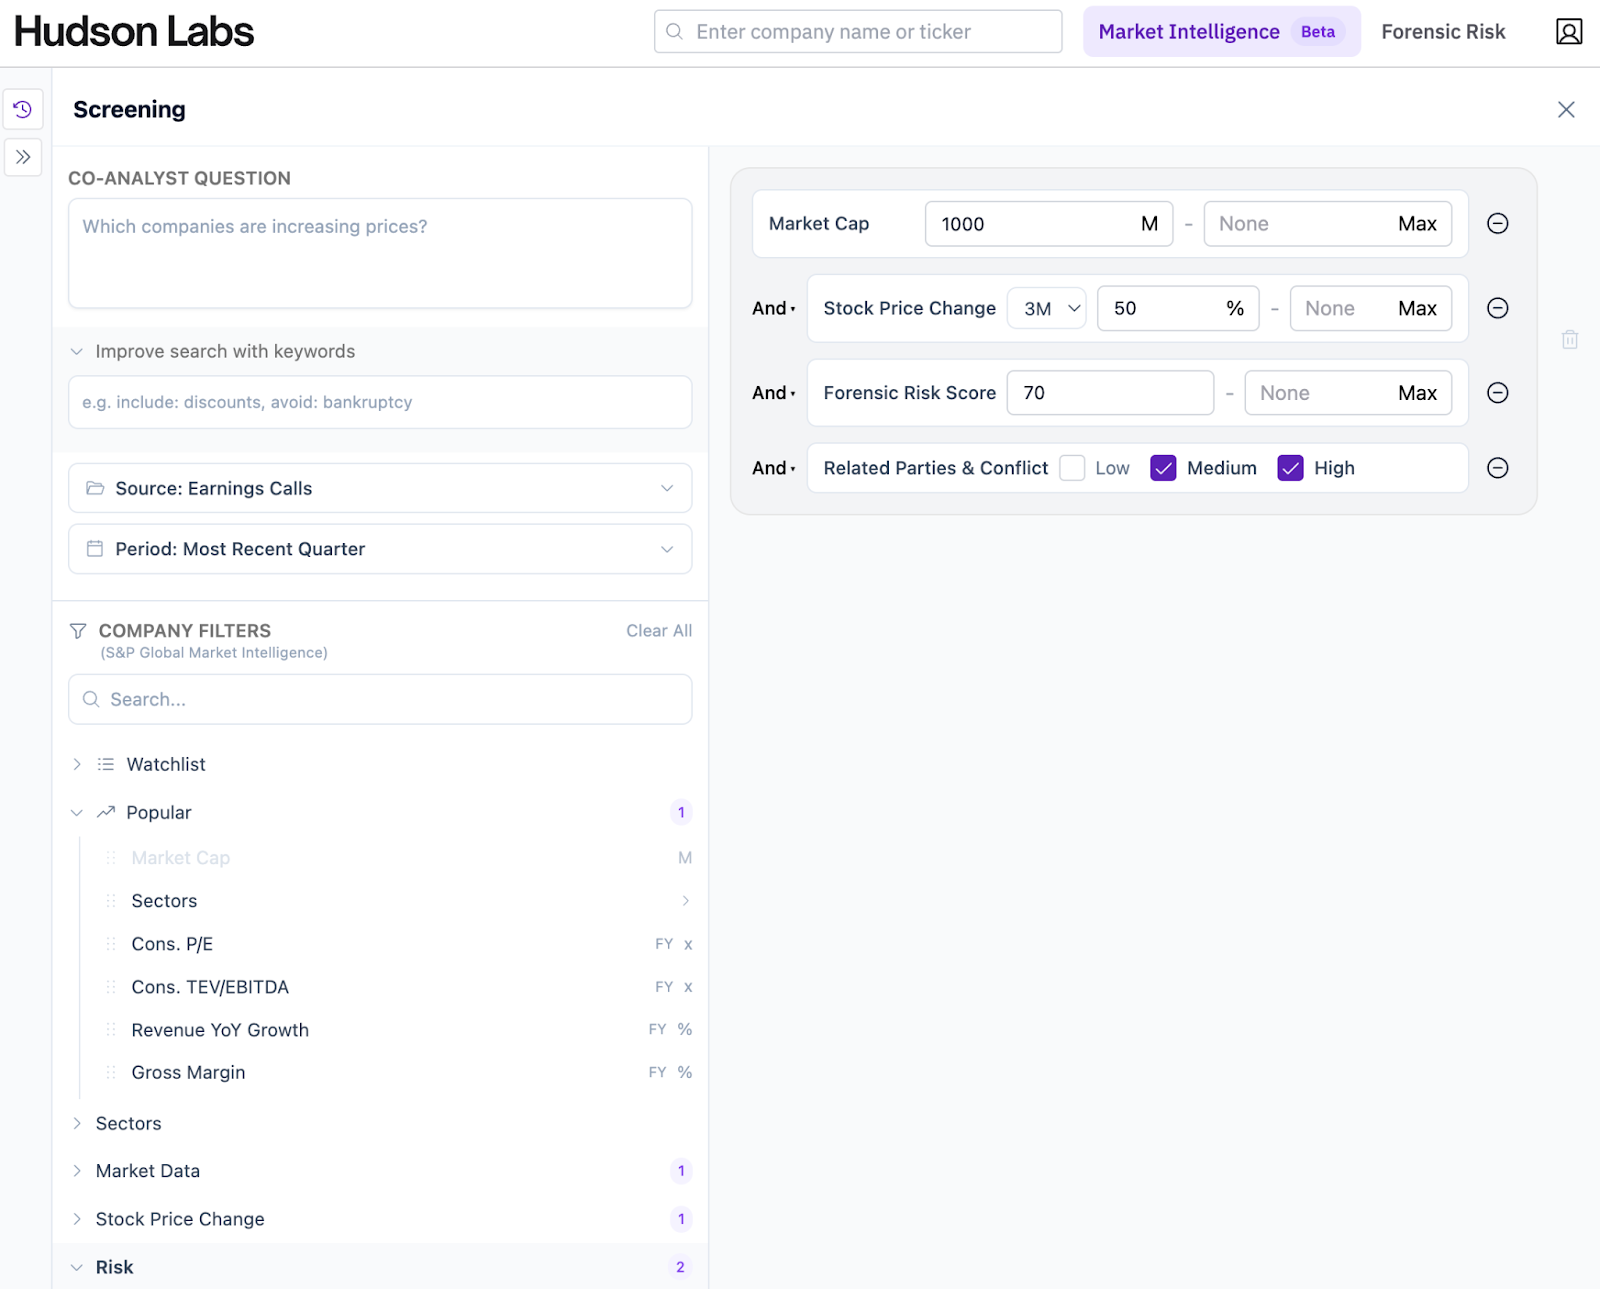Uncheck the Medium checkbox

coord(1163,468)
